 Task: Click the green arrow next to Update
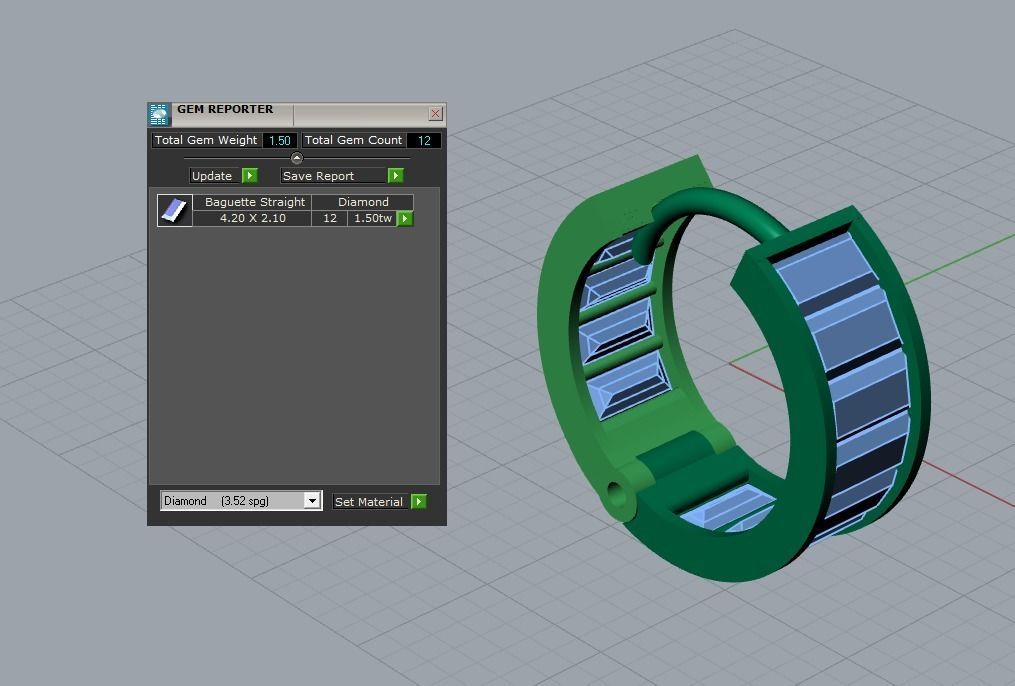coord(250,175)
